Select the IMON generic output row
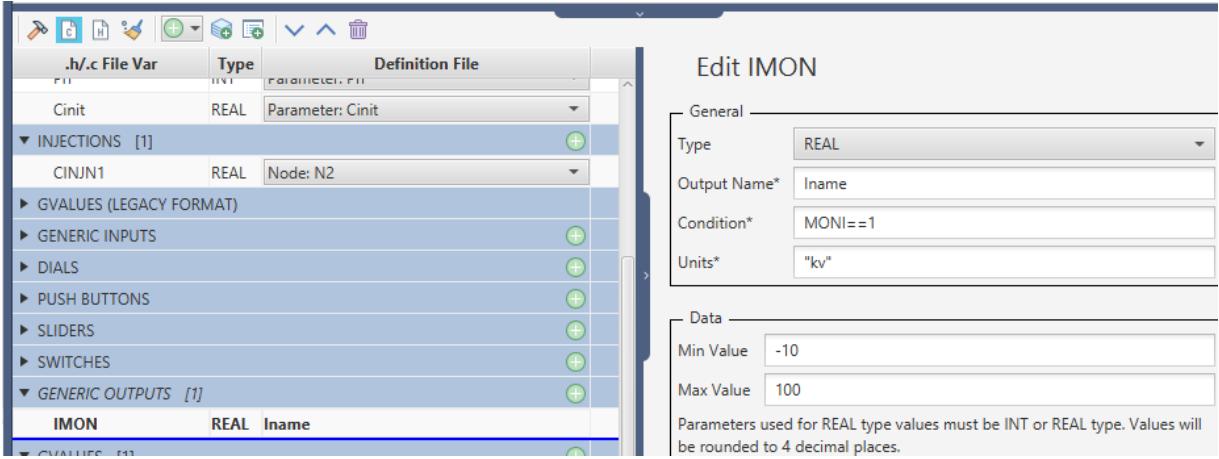This screenshot has height=459, width=1219. coord(300,424)
